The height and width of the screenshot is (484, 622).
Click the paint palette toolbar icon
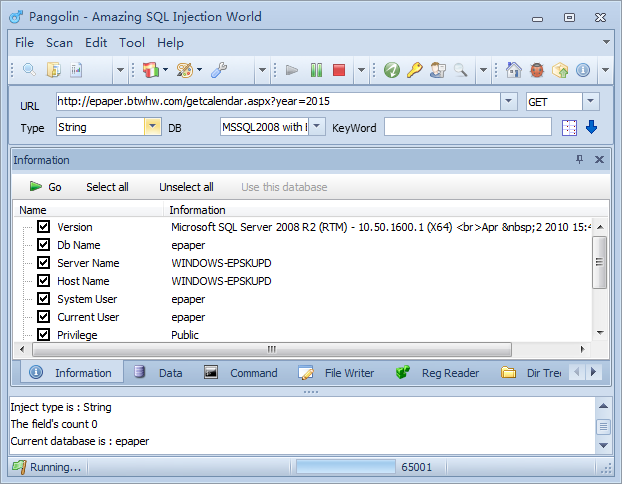(185, 70)
